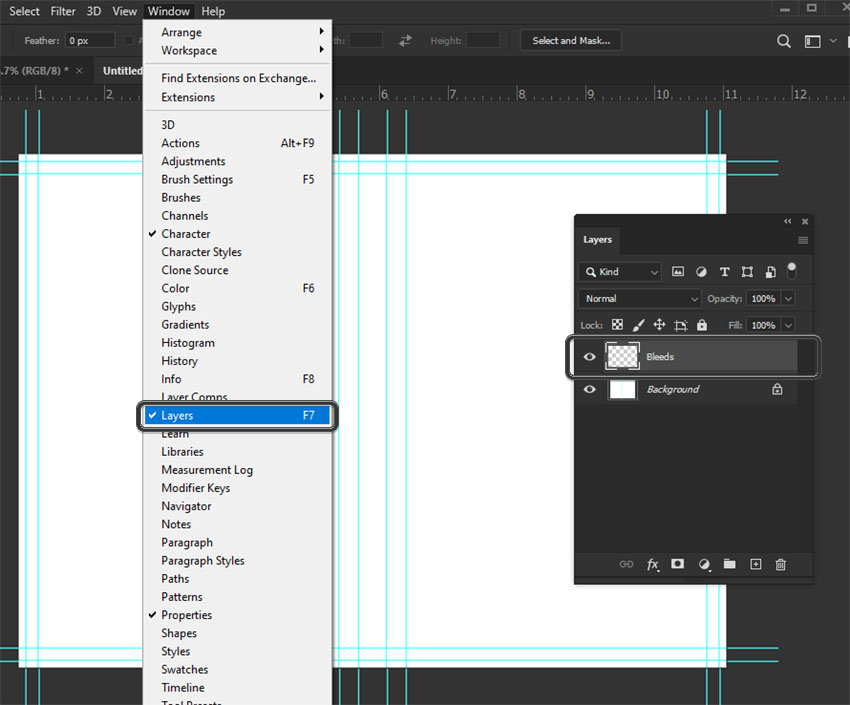Lock position move icon
Viewport: 850px width, 705px height.
(x=659, y=325)
